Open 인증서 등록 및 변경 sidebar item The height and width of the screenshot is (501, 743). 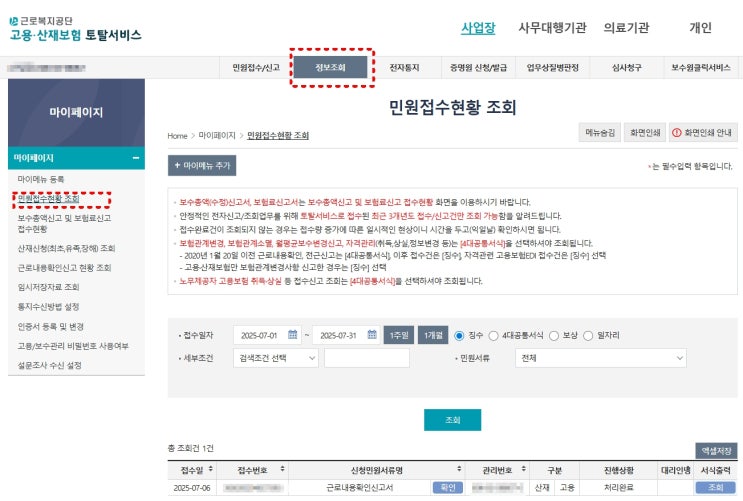[x=51, y=327]
